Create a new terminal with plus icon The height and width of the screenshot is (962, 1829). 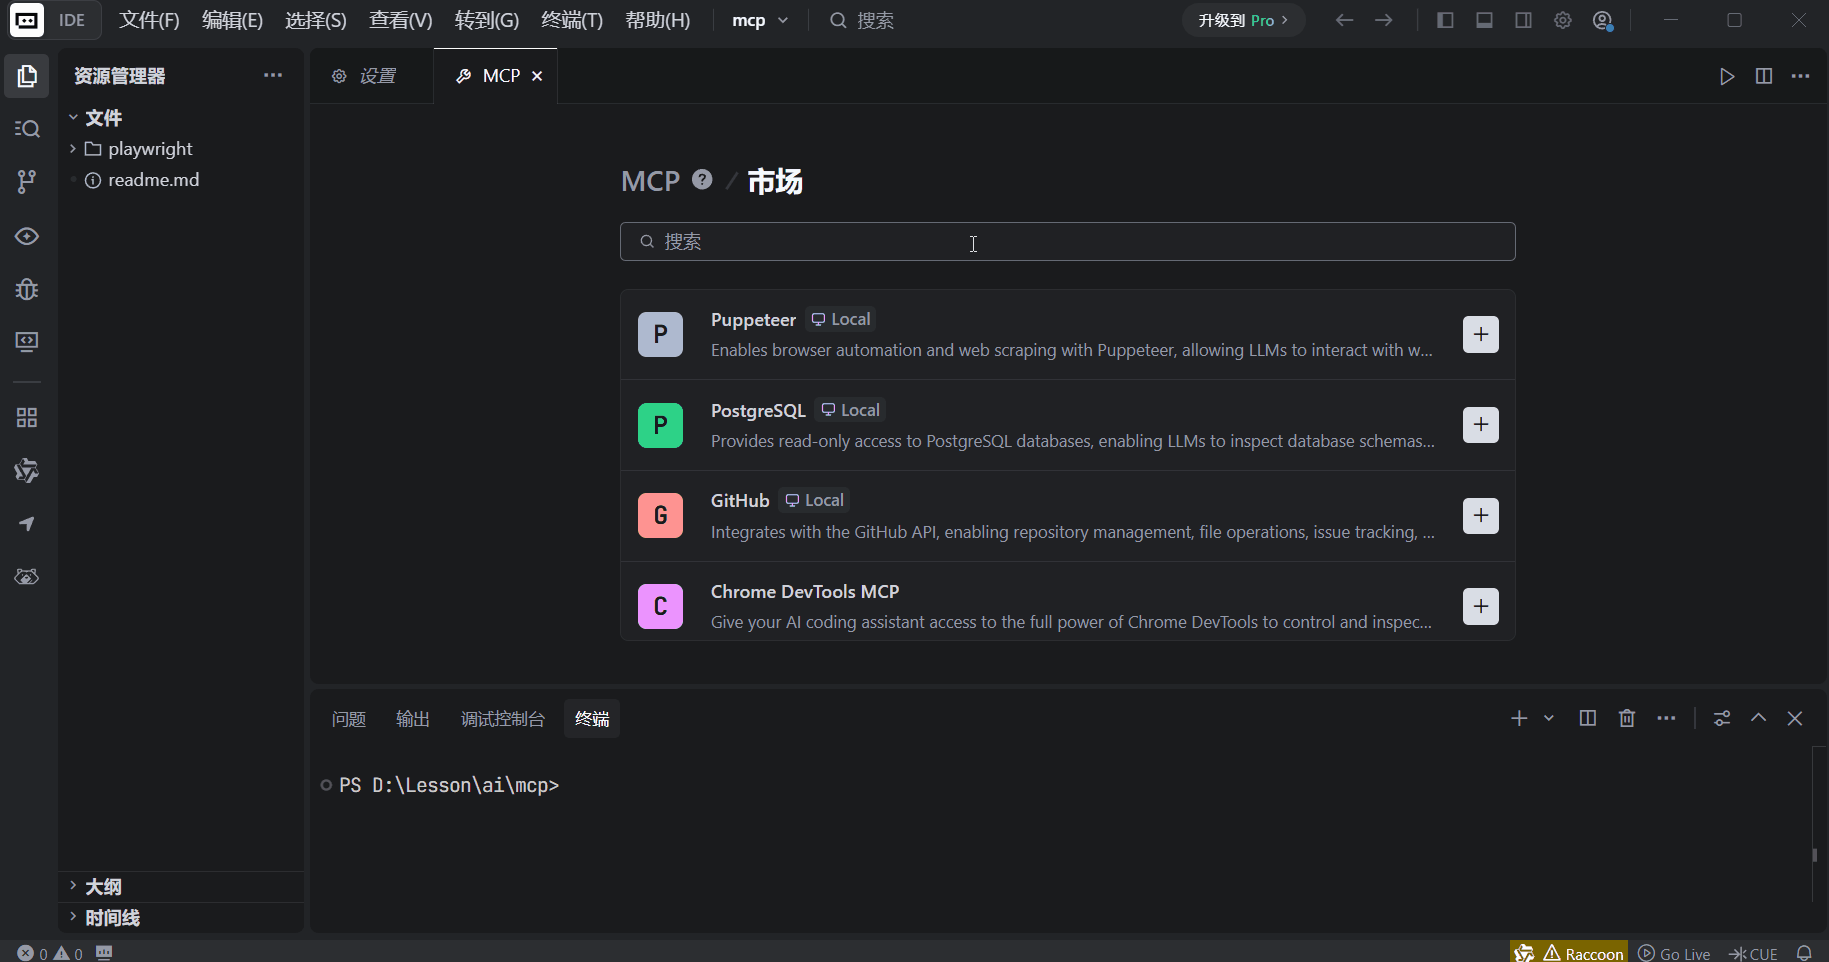(x=1519, y=719)
